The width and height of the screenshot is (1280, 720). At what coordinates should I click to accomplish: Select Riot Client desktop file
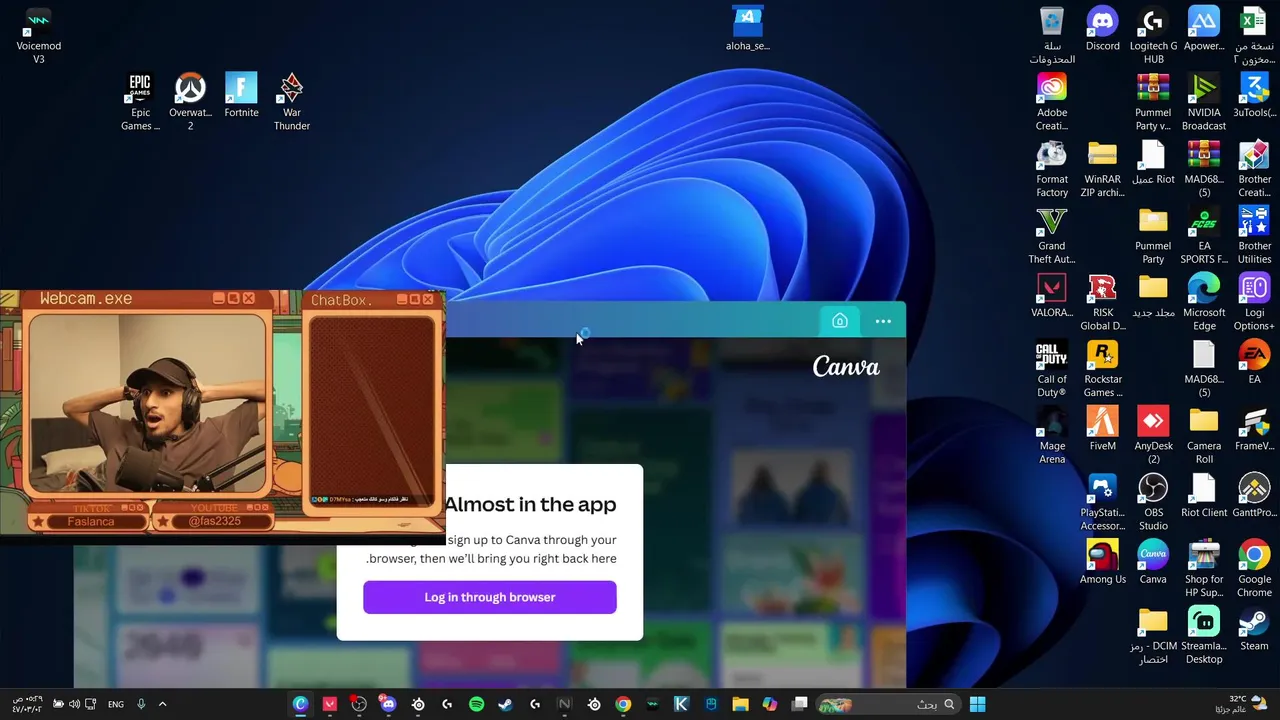click(1204, 495)
